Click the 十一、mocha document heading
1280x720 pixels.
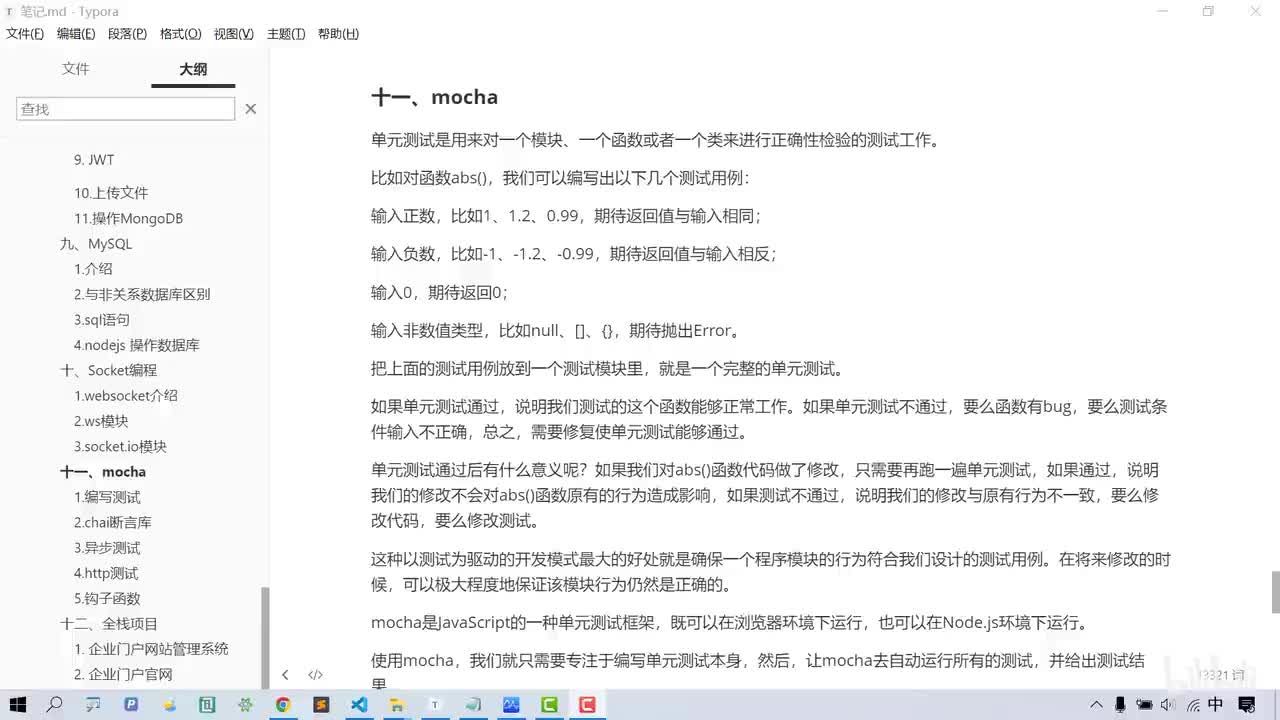pos(435,97)
